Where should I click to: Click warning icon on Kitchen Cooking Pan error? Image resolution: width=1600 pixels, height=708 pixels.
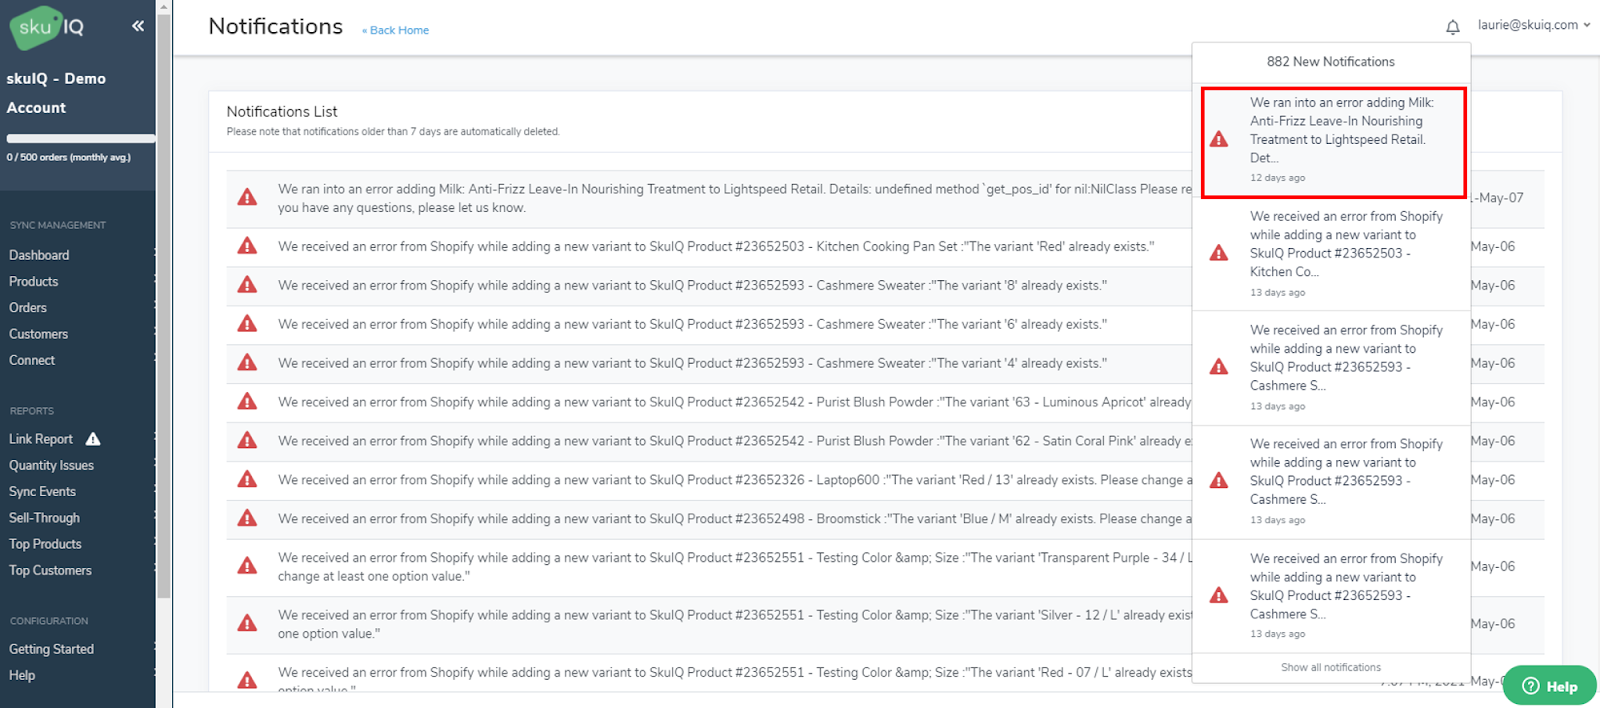click(x=247, y=246)
